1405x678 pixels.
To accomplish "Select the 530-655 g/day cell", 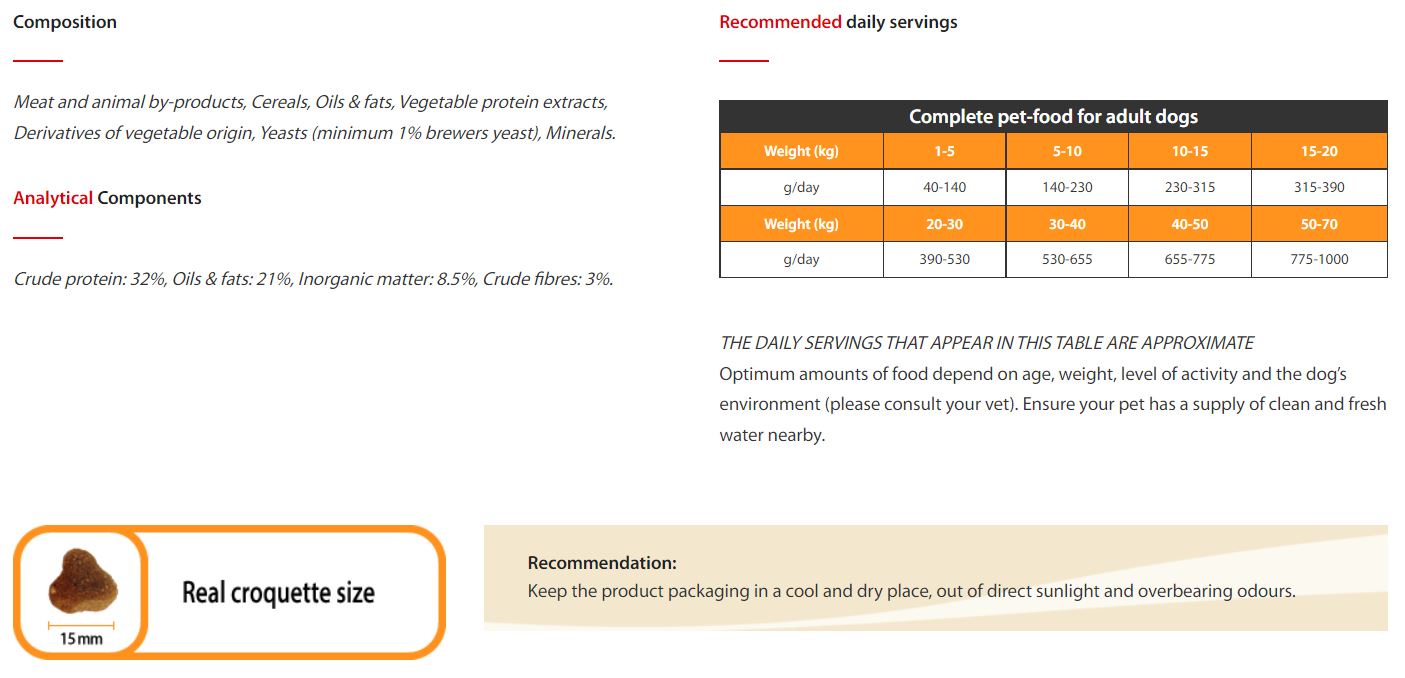I will pyautogui.click(x=1067, y=259).
